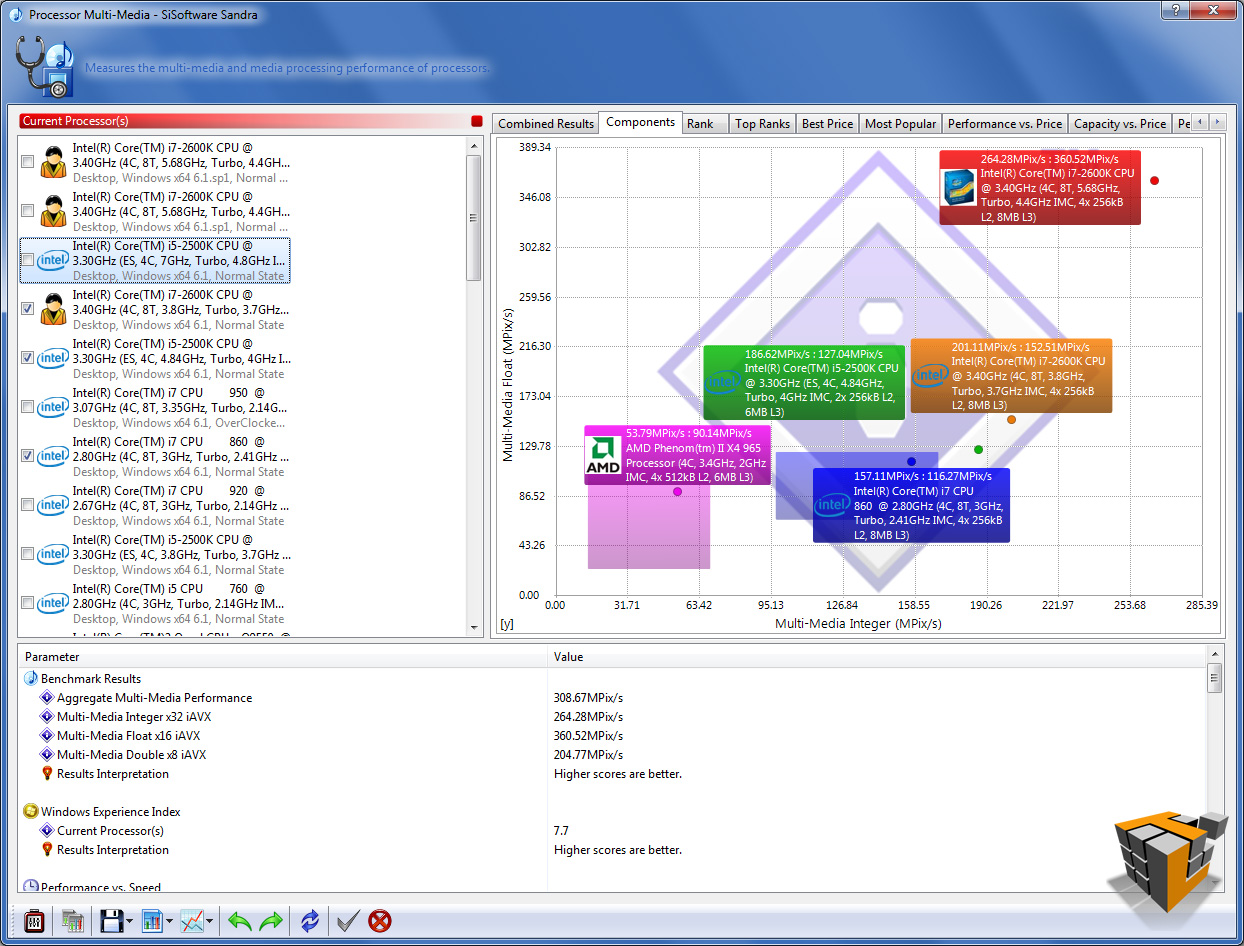Check the i7 CPU 920 checkbox
The height and width of the screenshot is (946, 1244).
point(27,505)
